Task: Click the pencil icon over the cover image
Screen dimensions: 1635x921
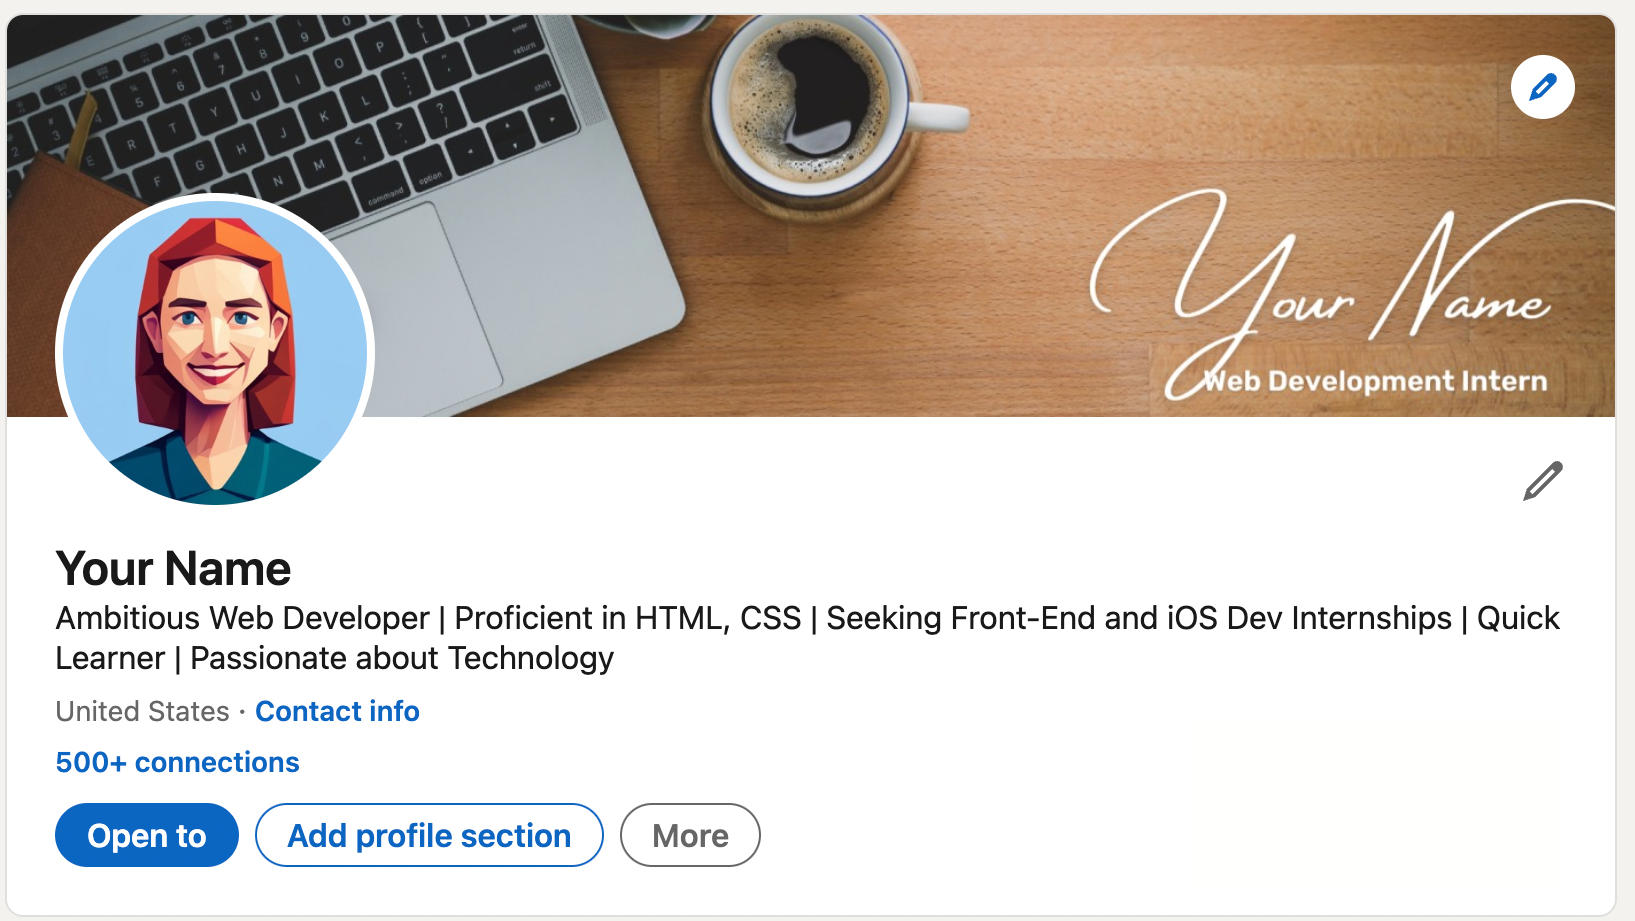Action: [1542, 87]
